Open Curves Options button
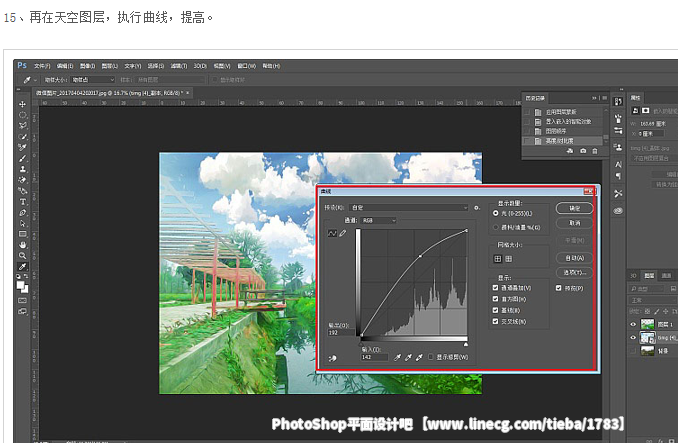The image size is (680, 443). (x=574, y=273)
